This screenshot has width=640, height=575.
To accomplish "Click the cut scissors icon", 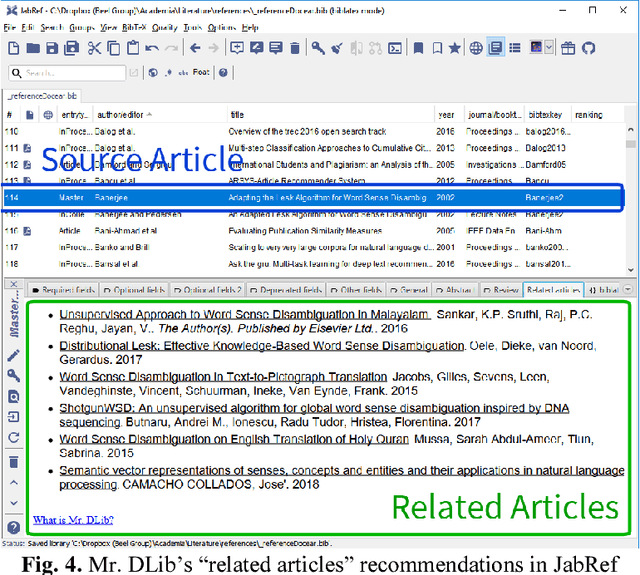I will (x=93, y=47).
